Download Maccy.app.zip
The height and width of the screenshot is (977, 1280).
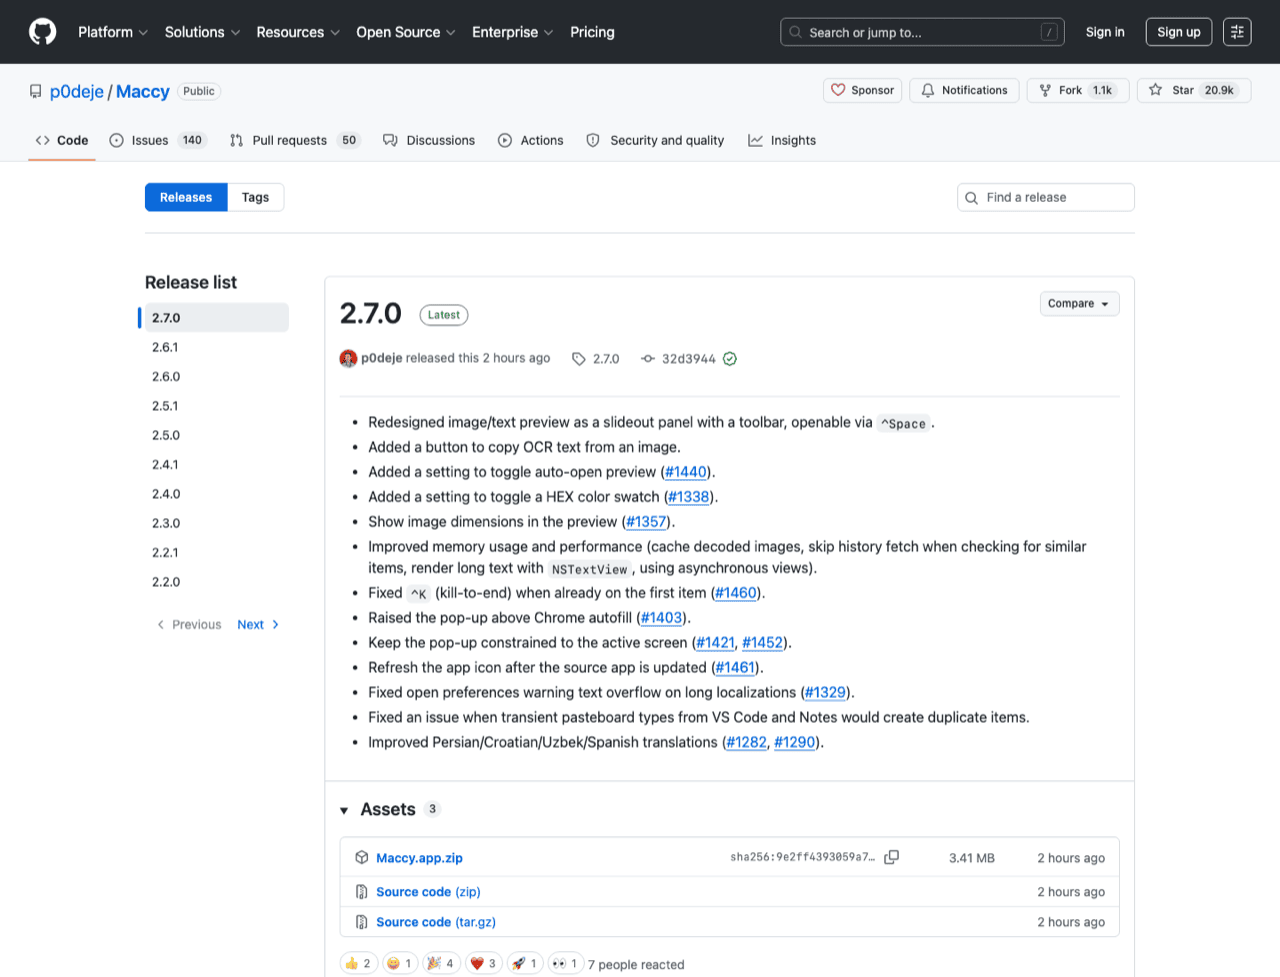(x=419, y=858)
